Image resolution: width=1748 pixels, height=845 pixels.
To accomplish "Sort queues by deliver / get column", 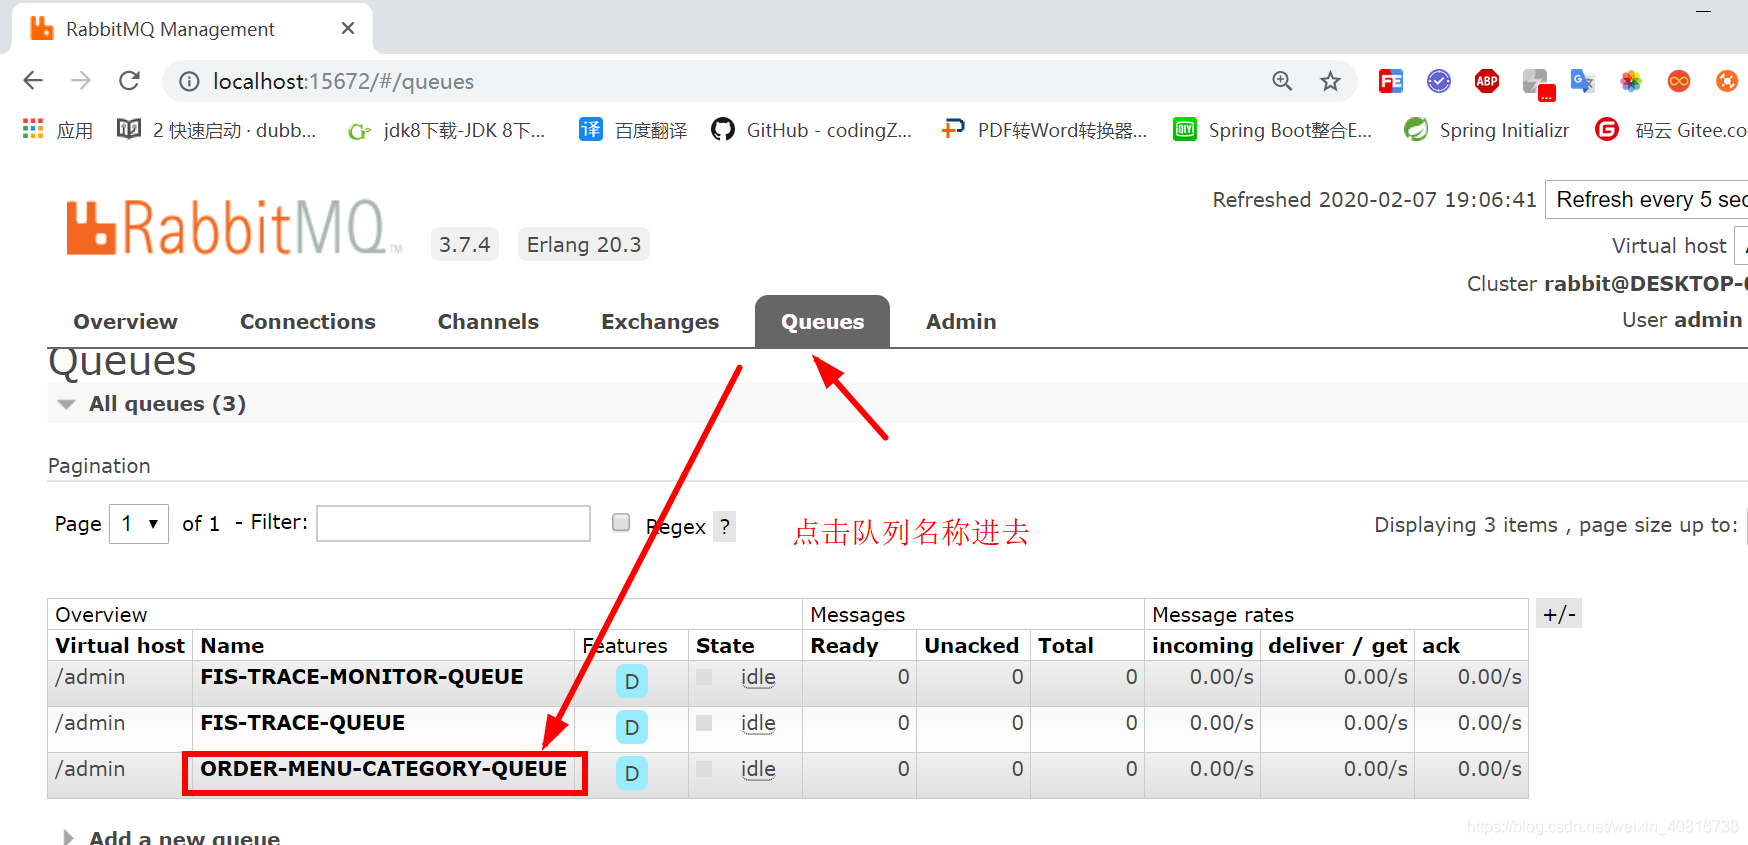I will point(1337,646).
